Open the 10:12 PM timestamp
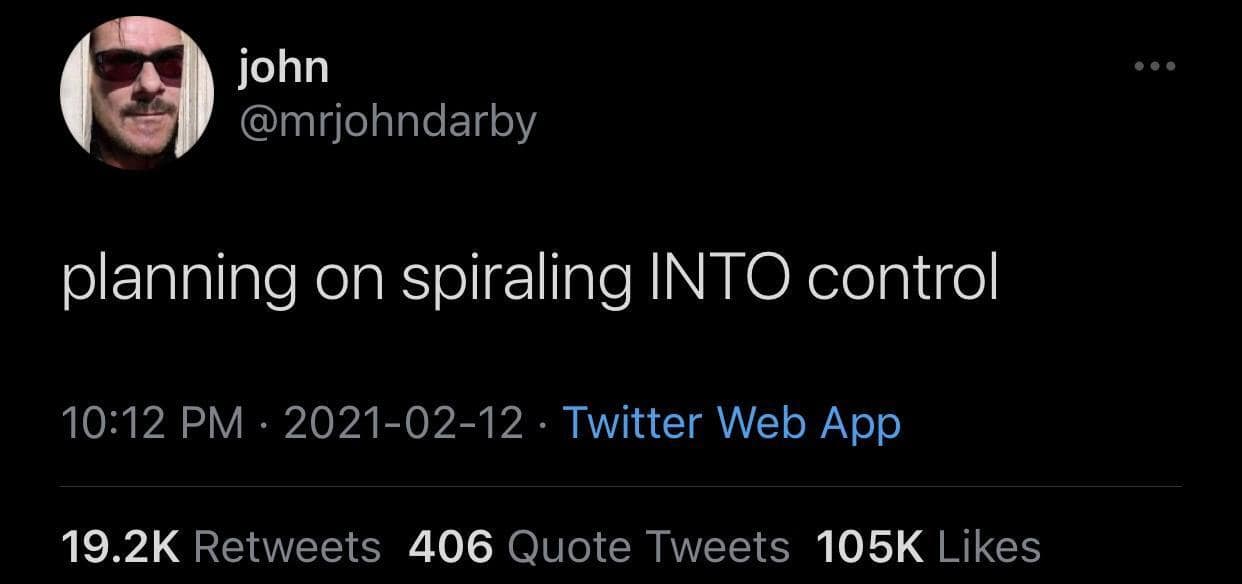Screen dimensions: 1242x584 point(153,423)
